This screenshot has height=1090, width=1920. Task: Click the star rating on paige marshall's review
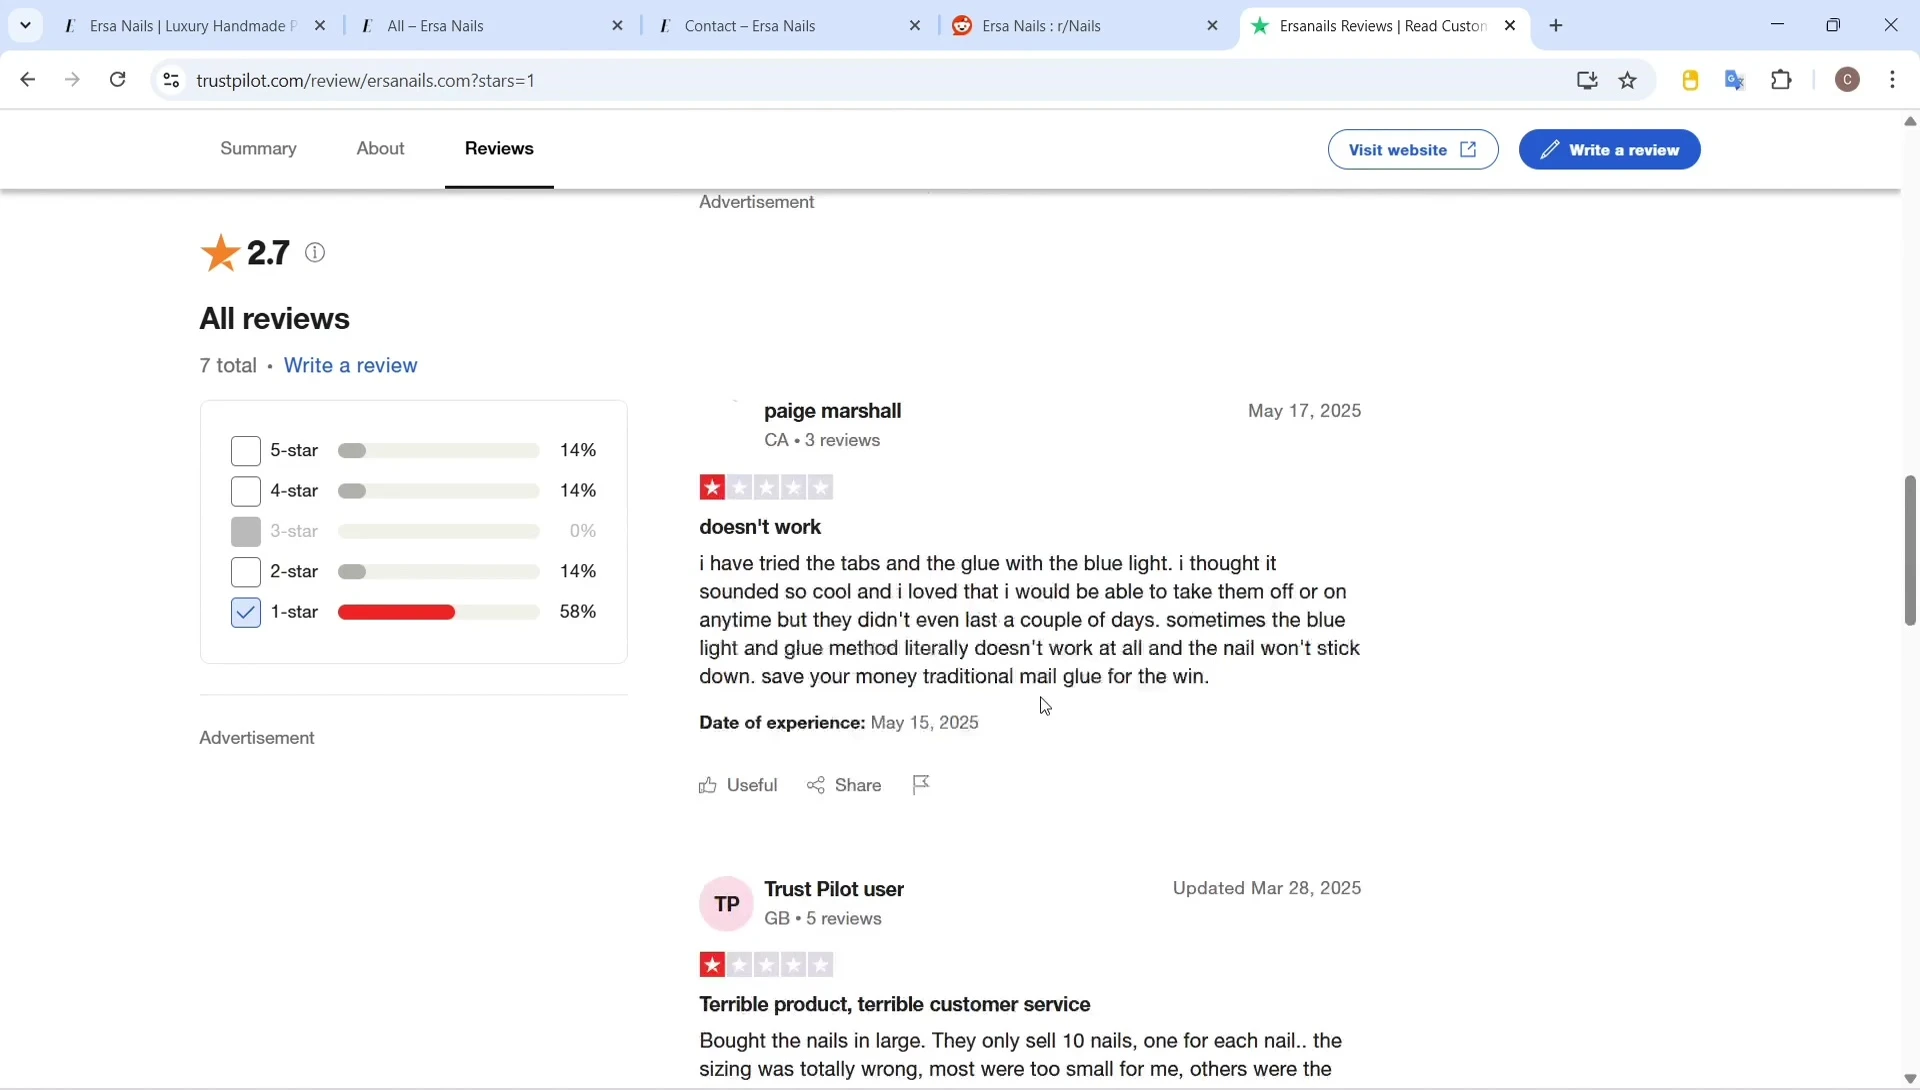pyautogui.click(x=767, y=488)
